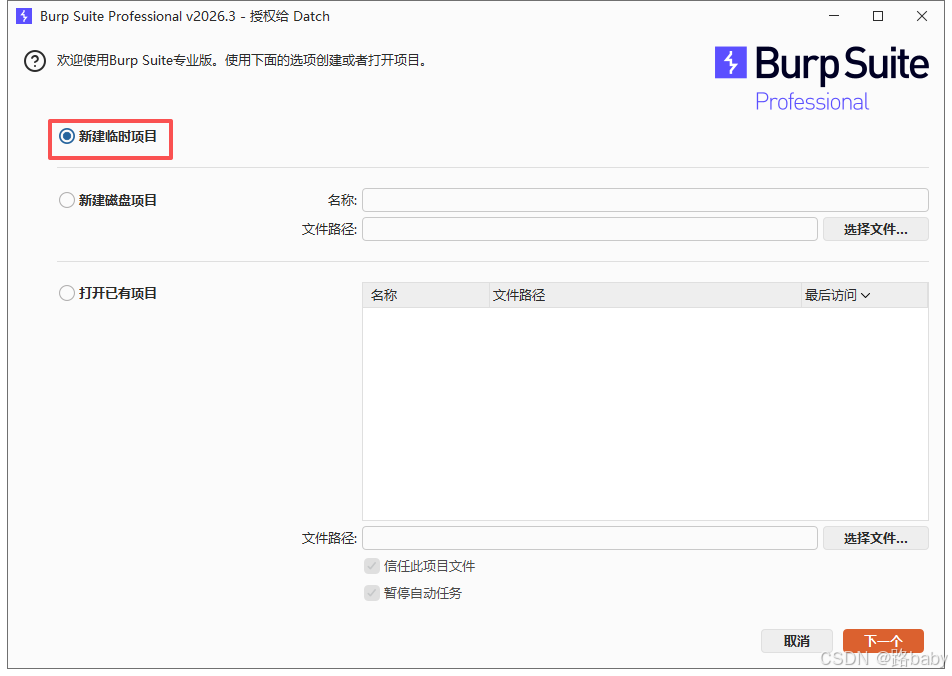Click the help question mark icon
The image size is (952, 676).
(35, 62)
